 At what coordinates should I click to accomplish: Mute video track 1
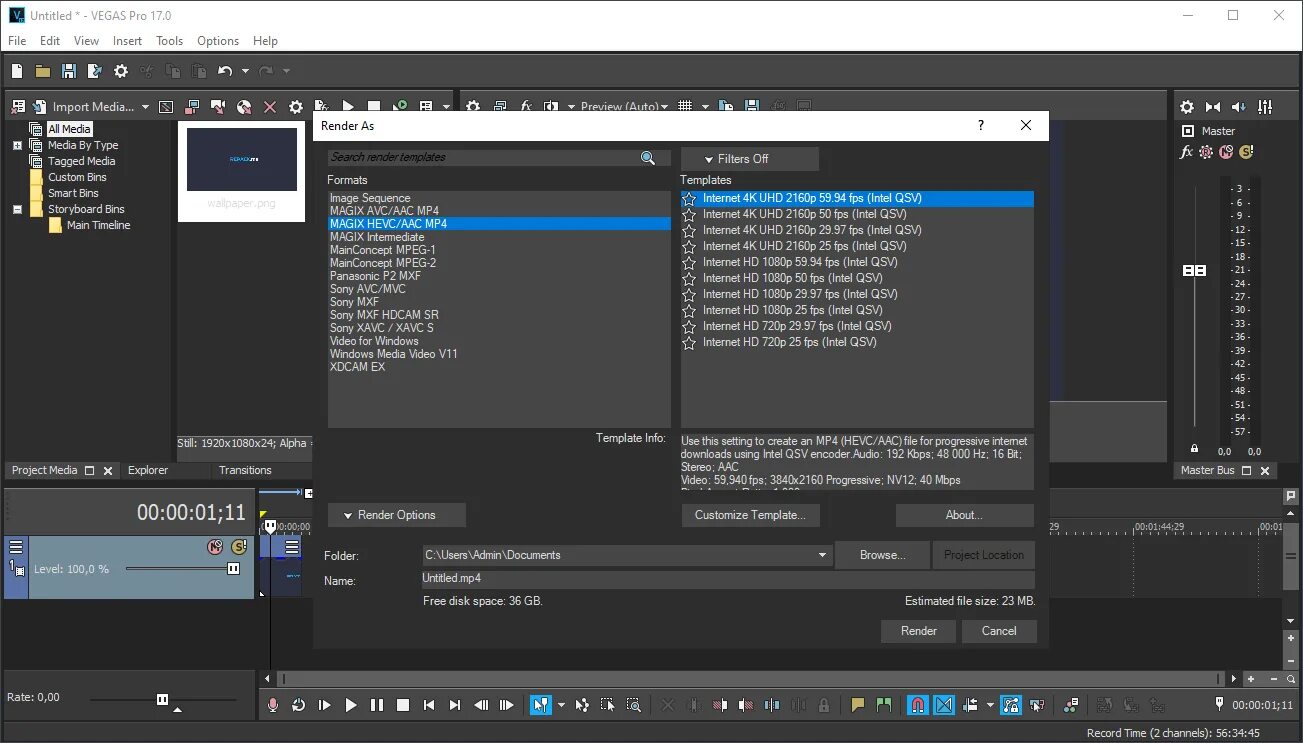point(214,547)
